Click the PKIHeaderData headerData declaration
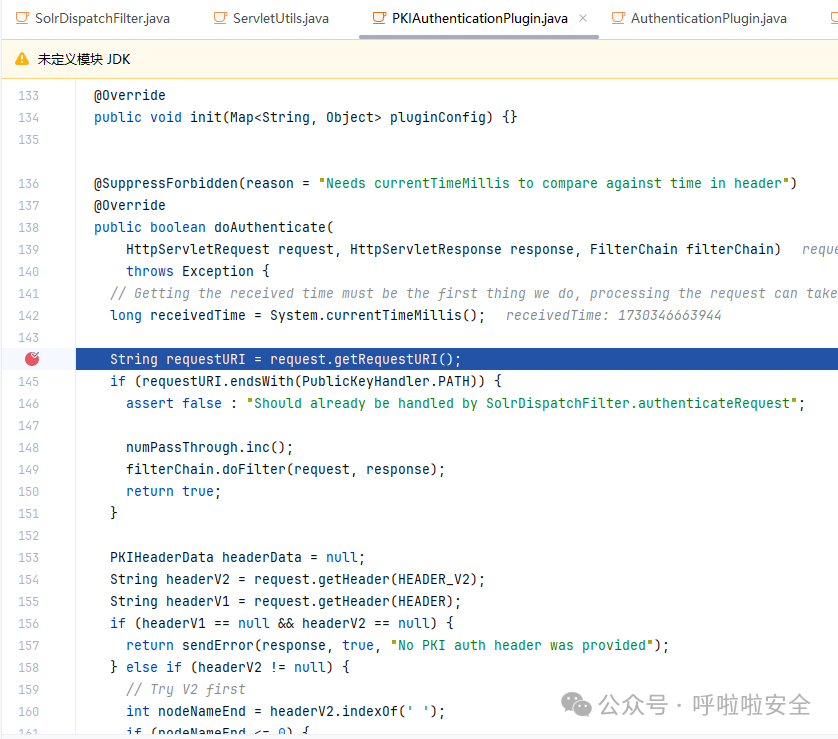This screenshot has width=838, height=739. [x=237, y=557]
